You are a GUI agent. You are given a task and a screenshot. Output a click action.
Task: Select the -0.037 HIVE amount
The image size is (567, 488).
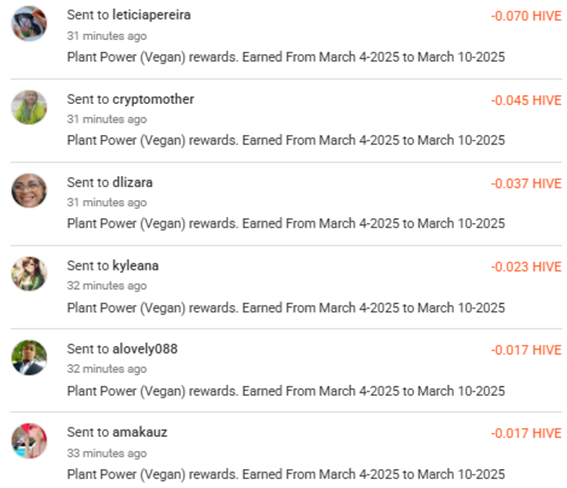(526, 184)
